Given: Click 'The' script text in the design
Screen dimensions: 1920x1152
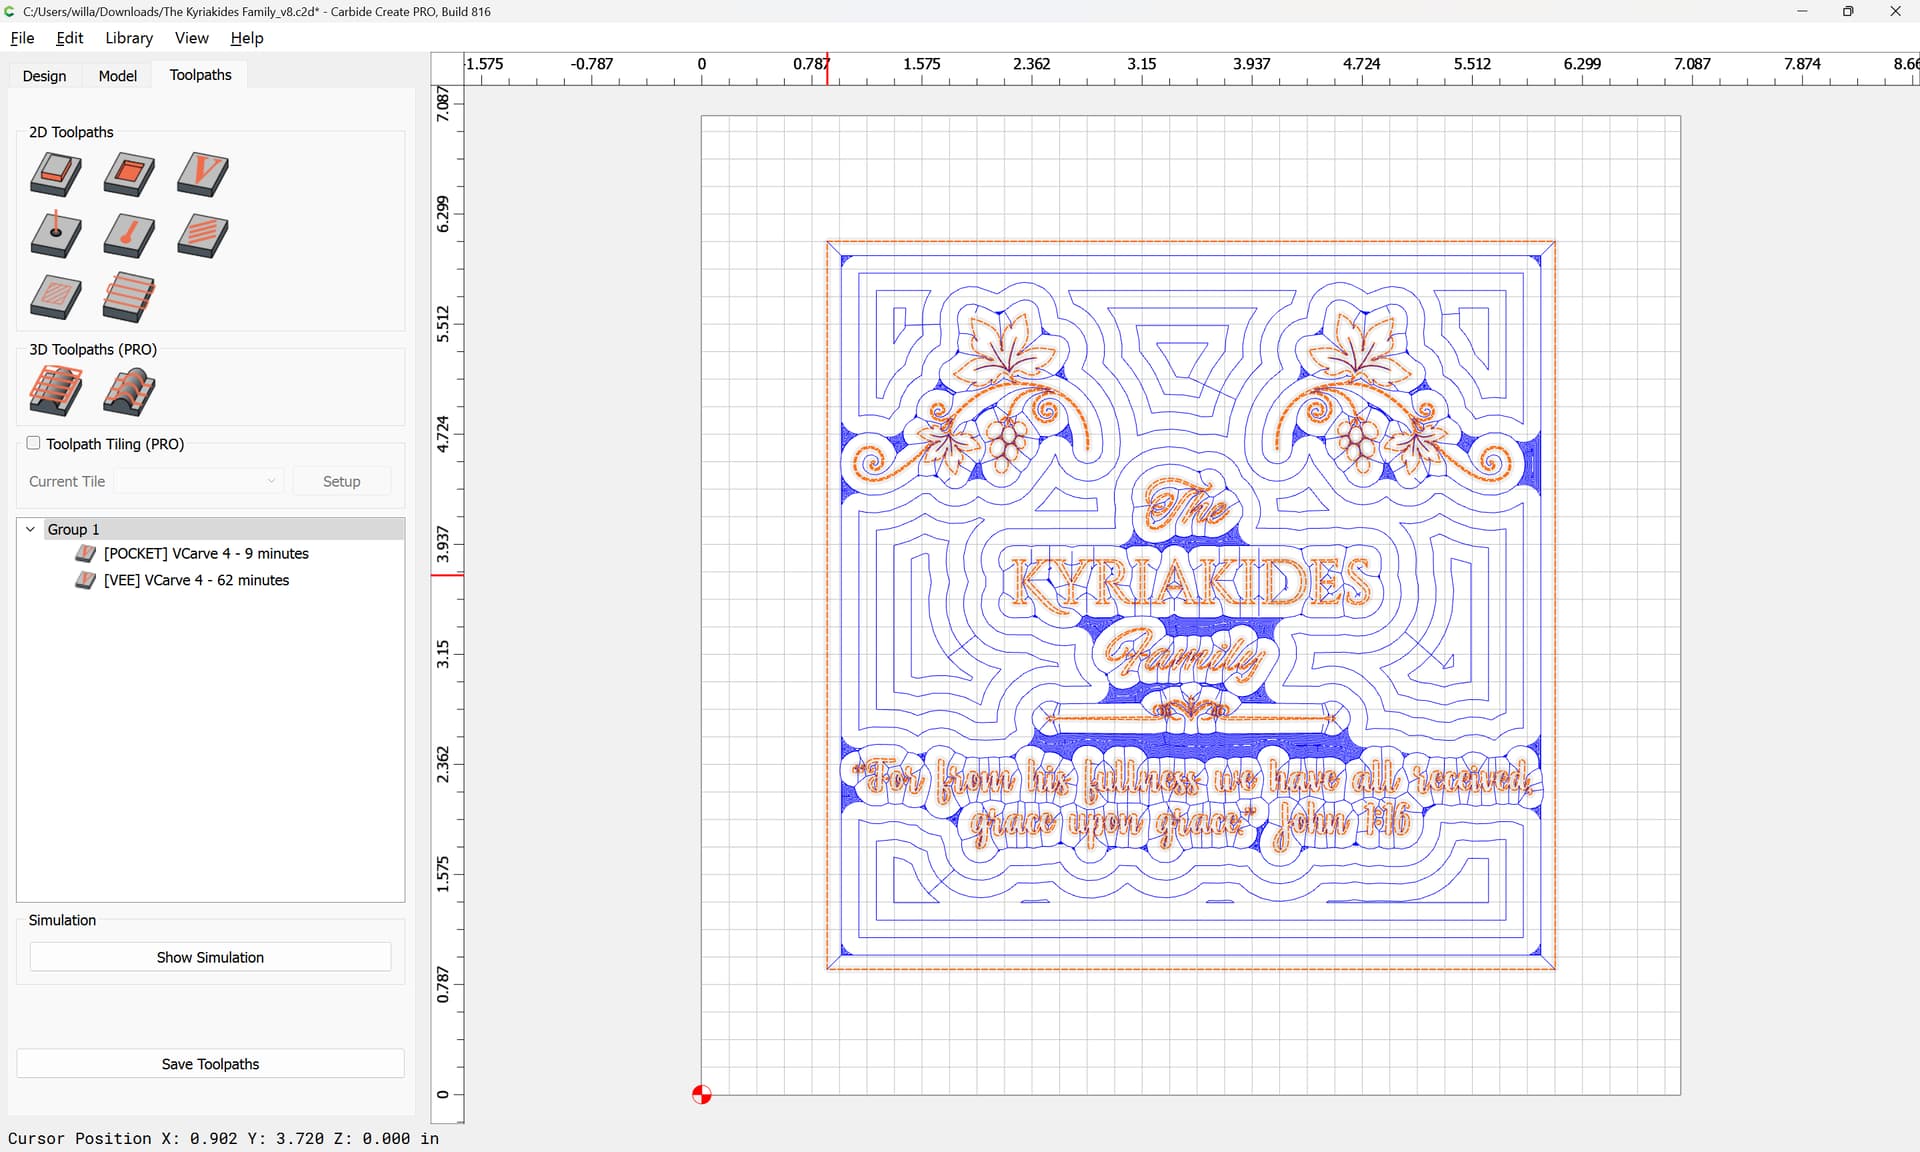Looking at the screenshot, I should coord(1187,505).
